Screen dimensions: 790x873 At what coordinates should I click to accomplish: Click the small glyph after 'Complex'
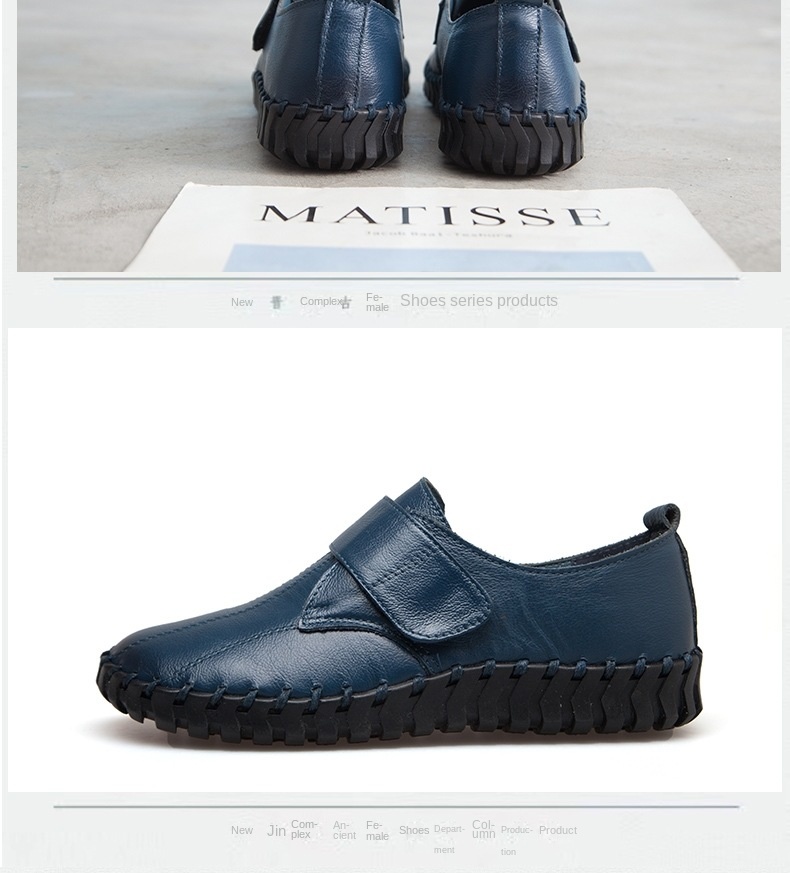click(x=346, y=302)
